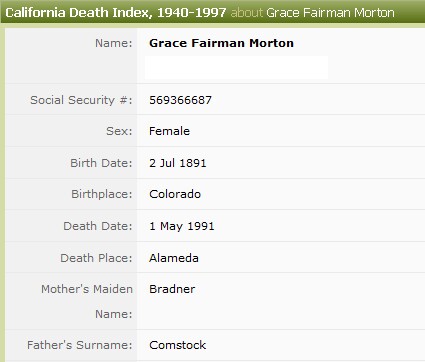
Task: Click the Social Security number 569366687
Action: pyautogui.click(x=180, y=100)
